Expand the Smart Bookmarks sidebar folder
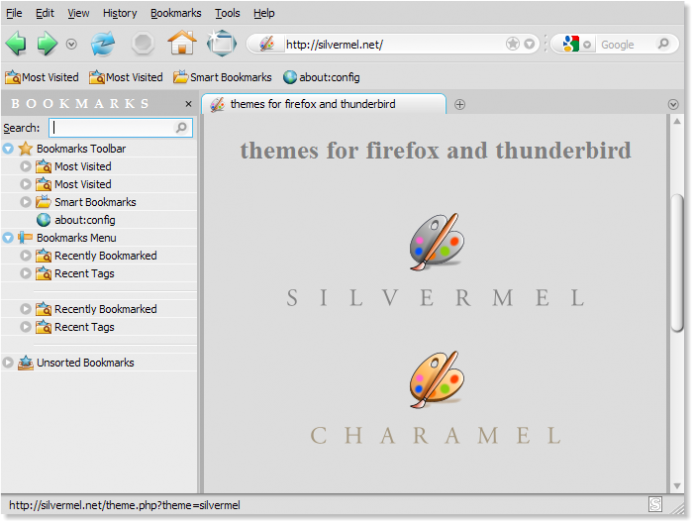 [x=26, y=202]
